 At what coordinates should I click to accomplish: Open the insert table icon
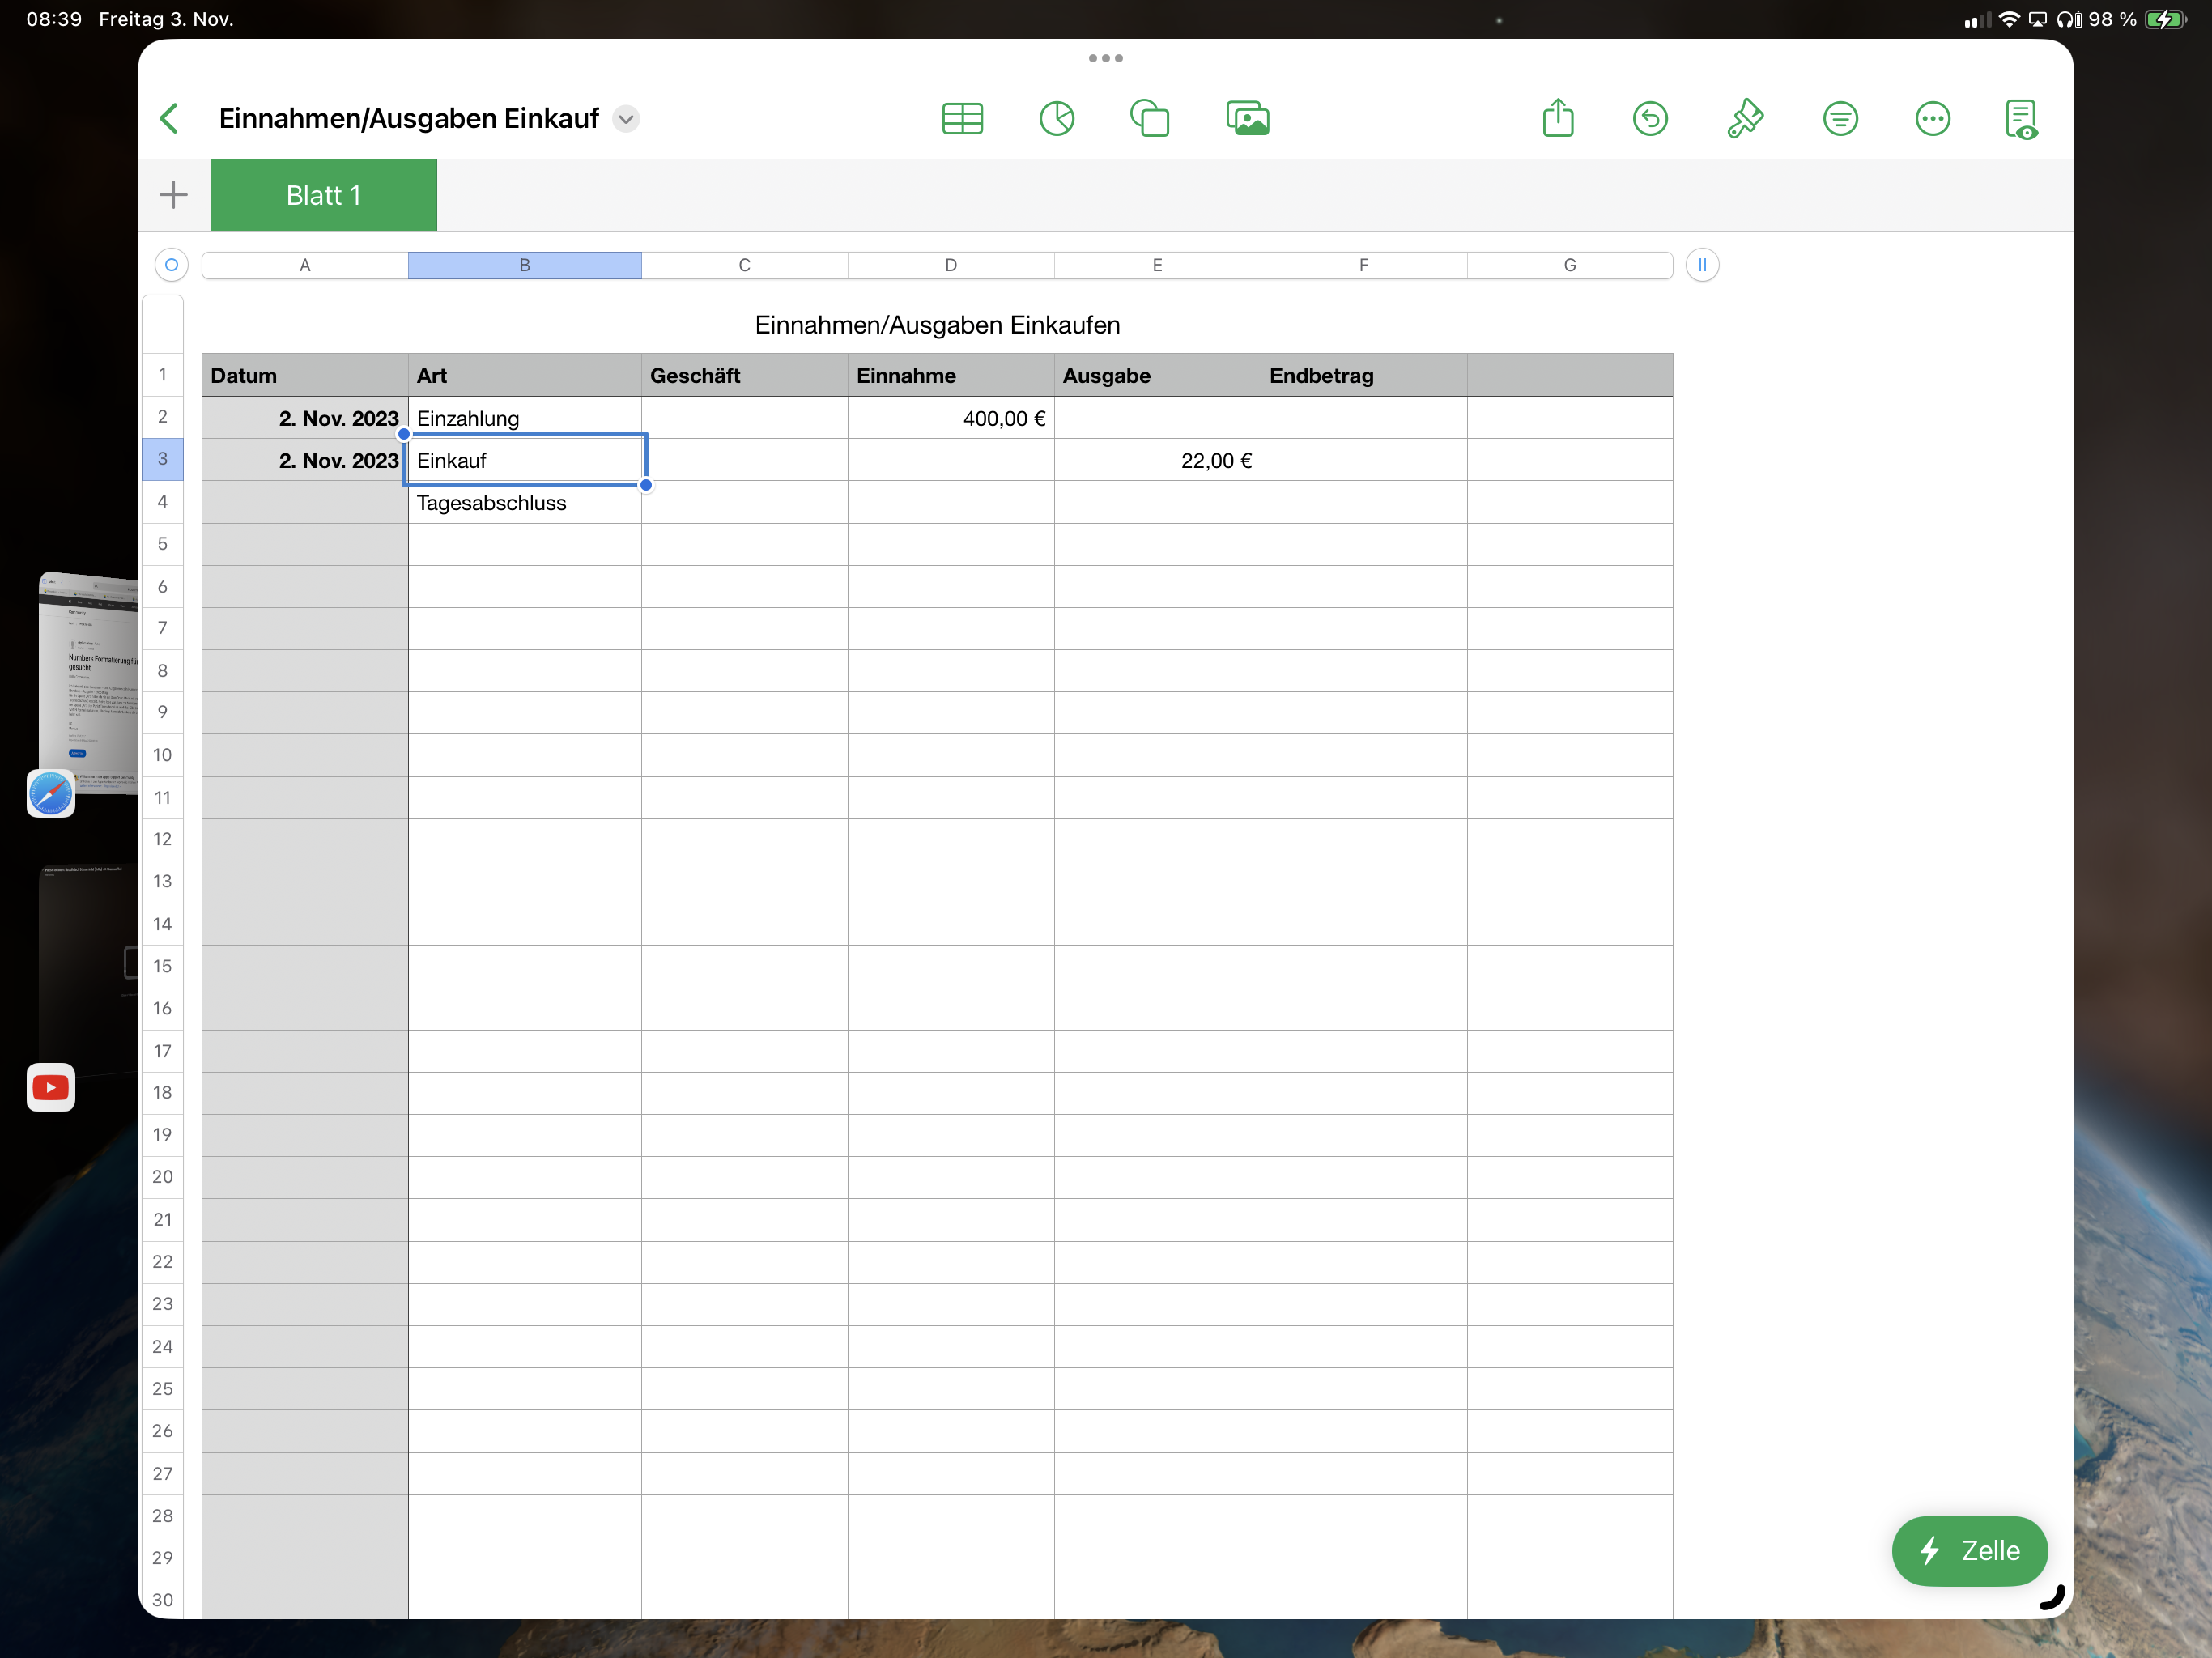click(x=962, y=119)
